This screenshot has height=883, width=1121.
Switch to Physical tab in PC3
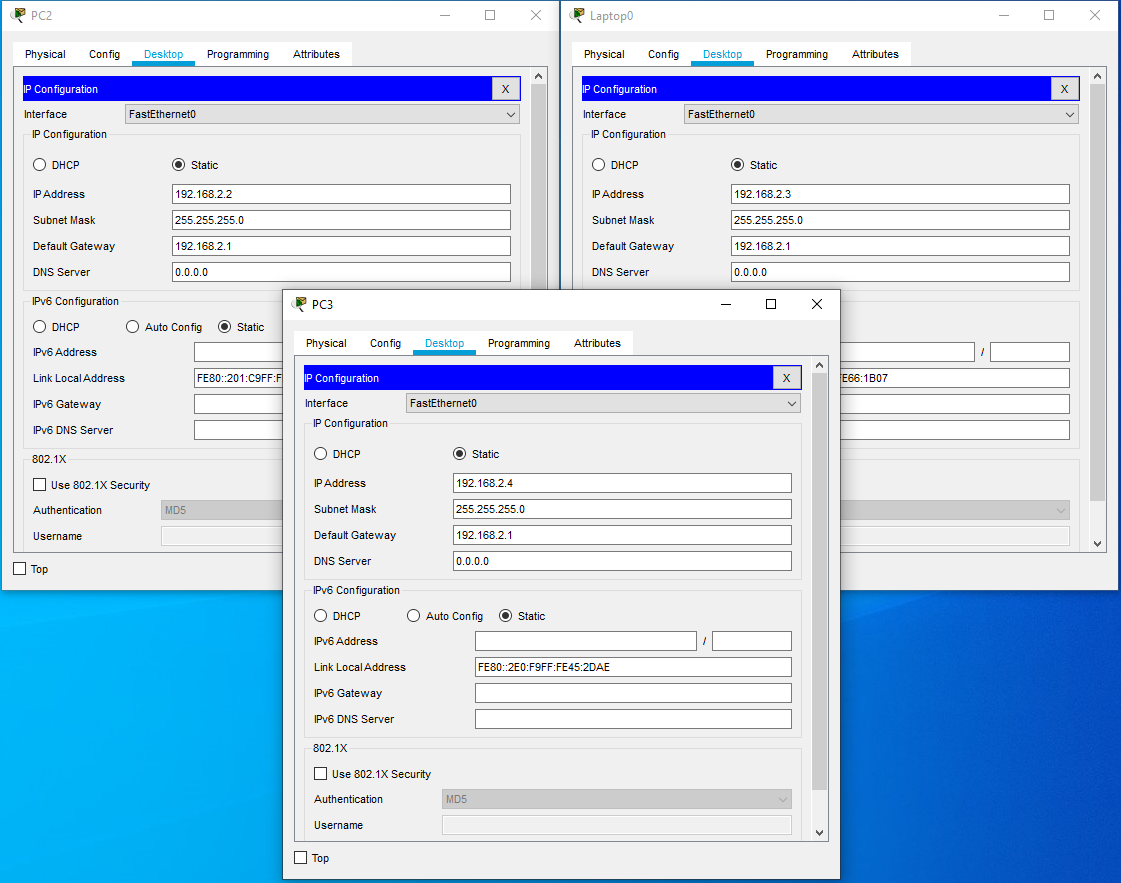[326, 343]
